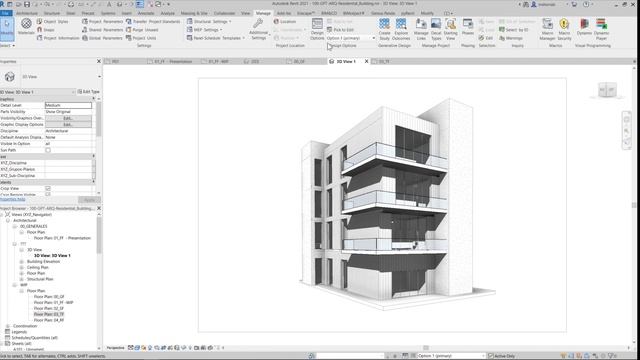Close the Project Browser panel
Image resolution: width=640 pixels, height=360 pixels.
[x=99, y=208]
